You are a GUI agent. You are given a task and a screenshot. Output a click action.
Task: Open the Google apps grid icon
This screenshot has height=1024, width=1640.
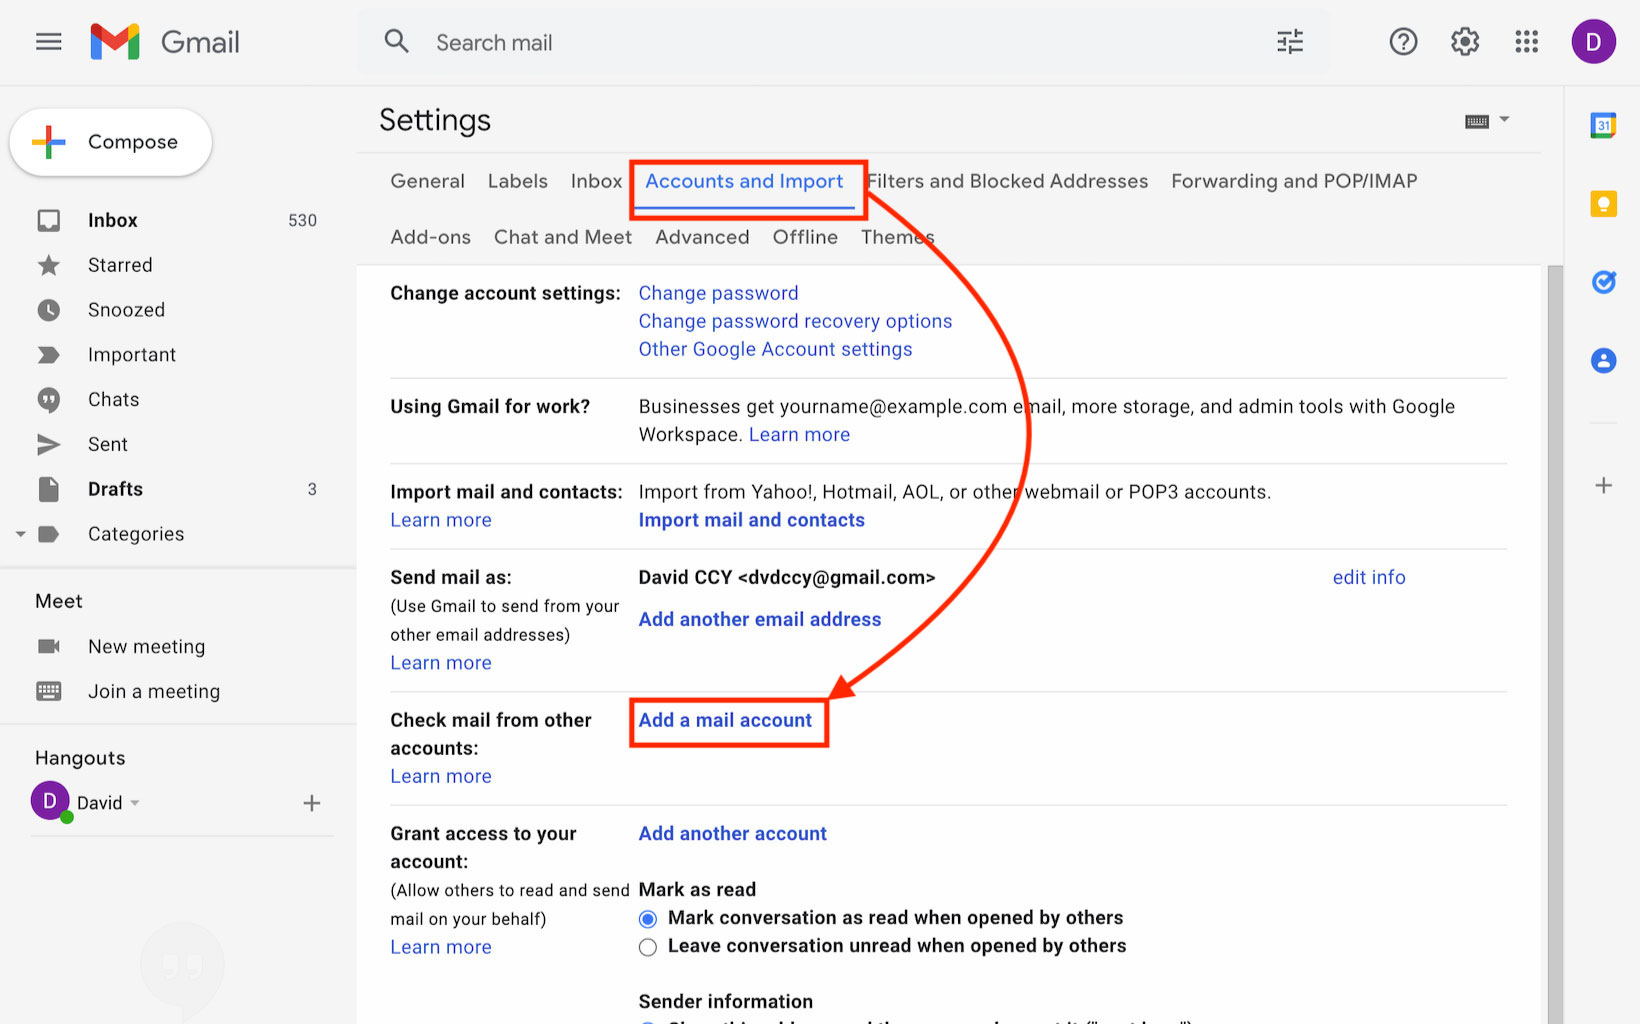point(1526,42)
